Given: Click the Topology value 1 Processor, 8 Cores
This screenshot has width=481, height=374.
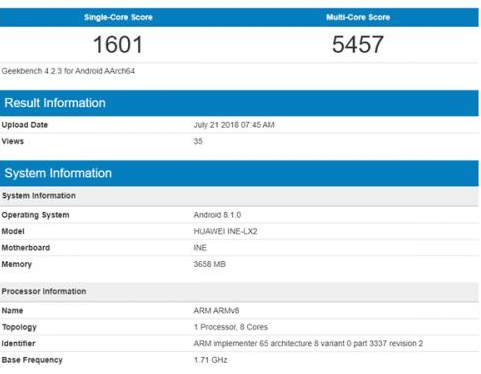Looking at the screenshot, I should (x=231, y=327).
